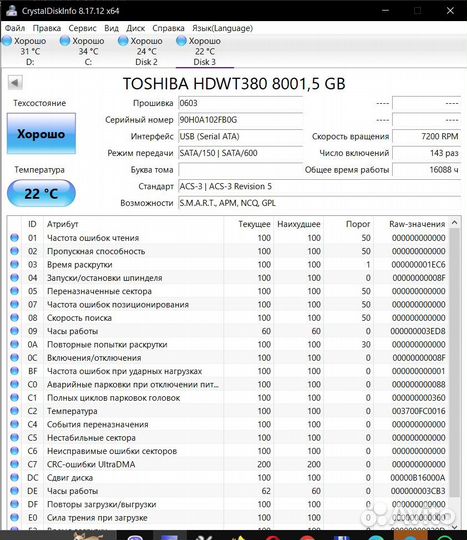Select raw value 003700FC0016
467x540 pixels.
pos(418,411)
